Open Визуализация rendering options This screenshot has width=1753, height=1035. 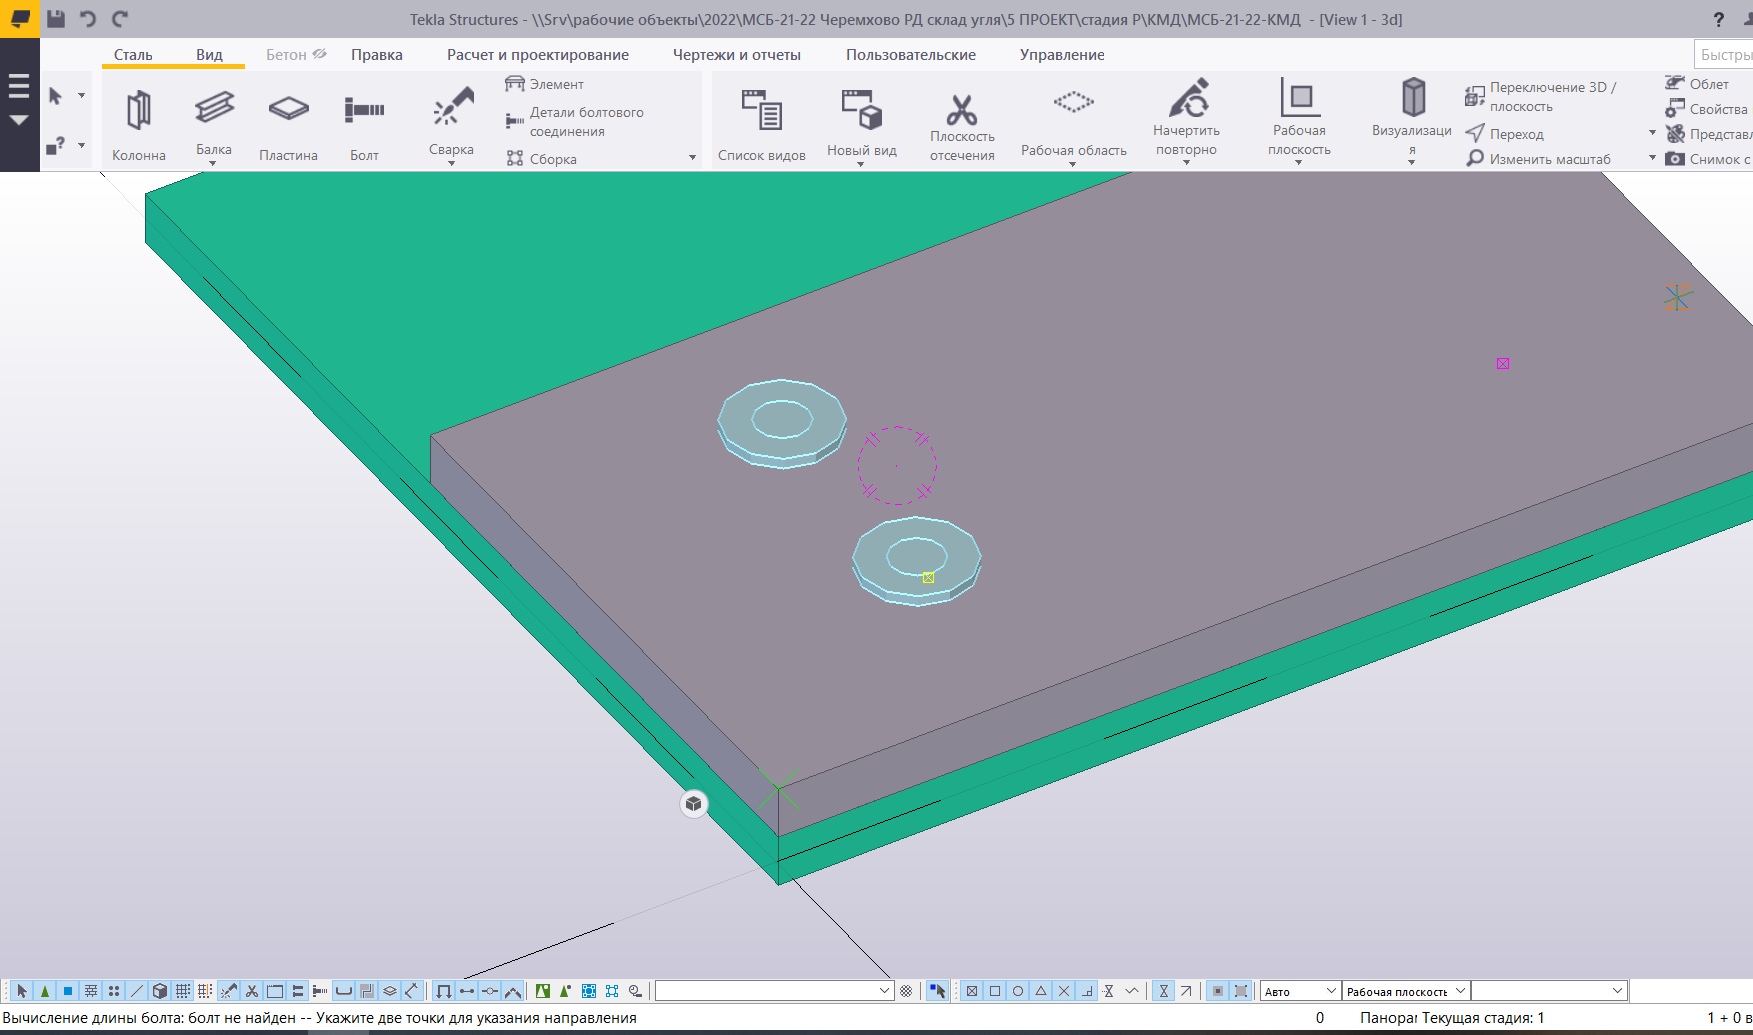[x=1412, y=120]
